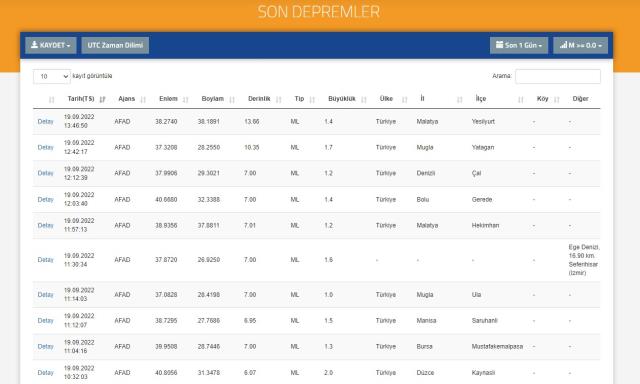Click the Büyüklük column header text
The image size is (640, 384).
[342, 99]
